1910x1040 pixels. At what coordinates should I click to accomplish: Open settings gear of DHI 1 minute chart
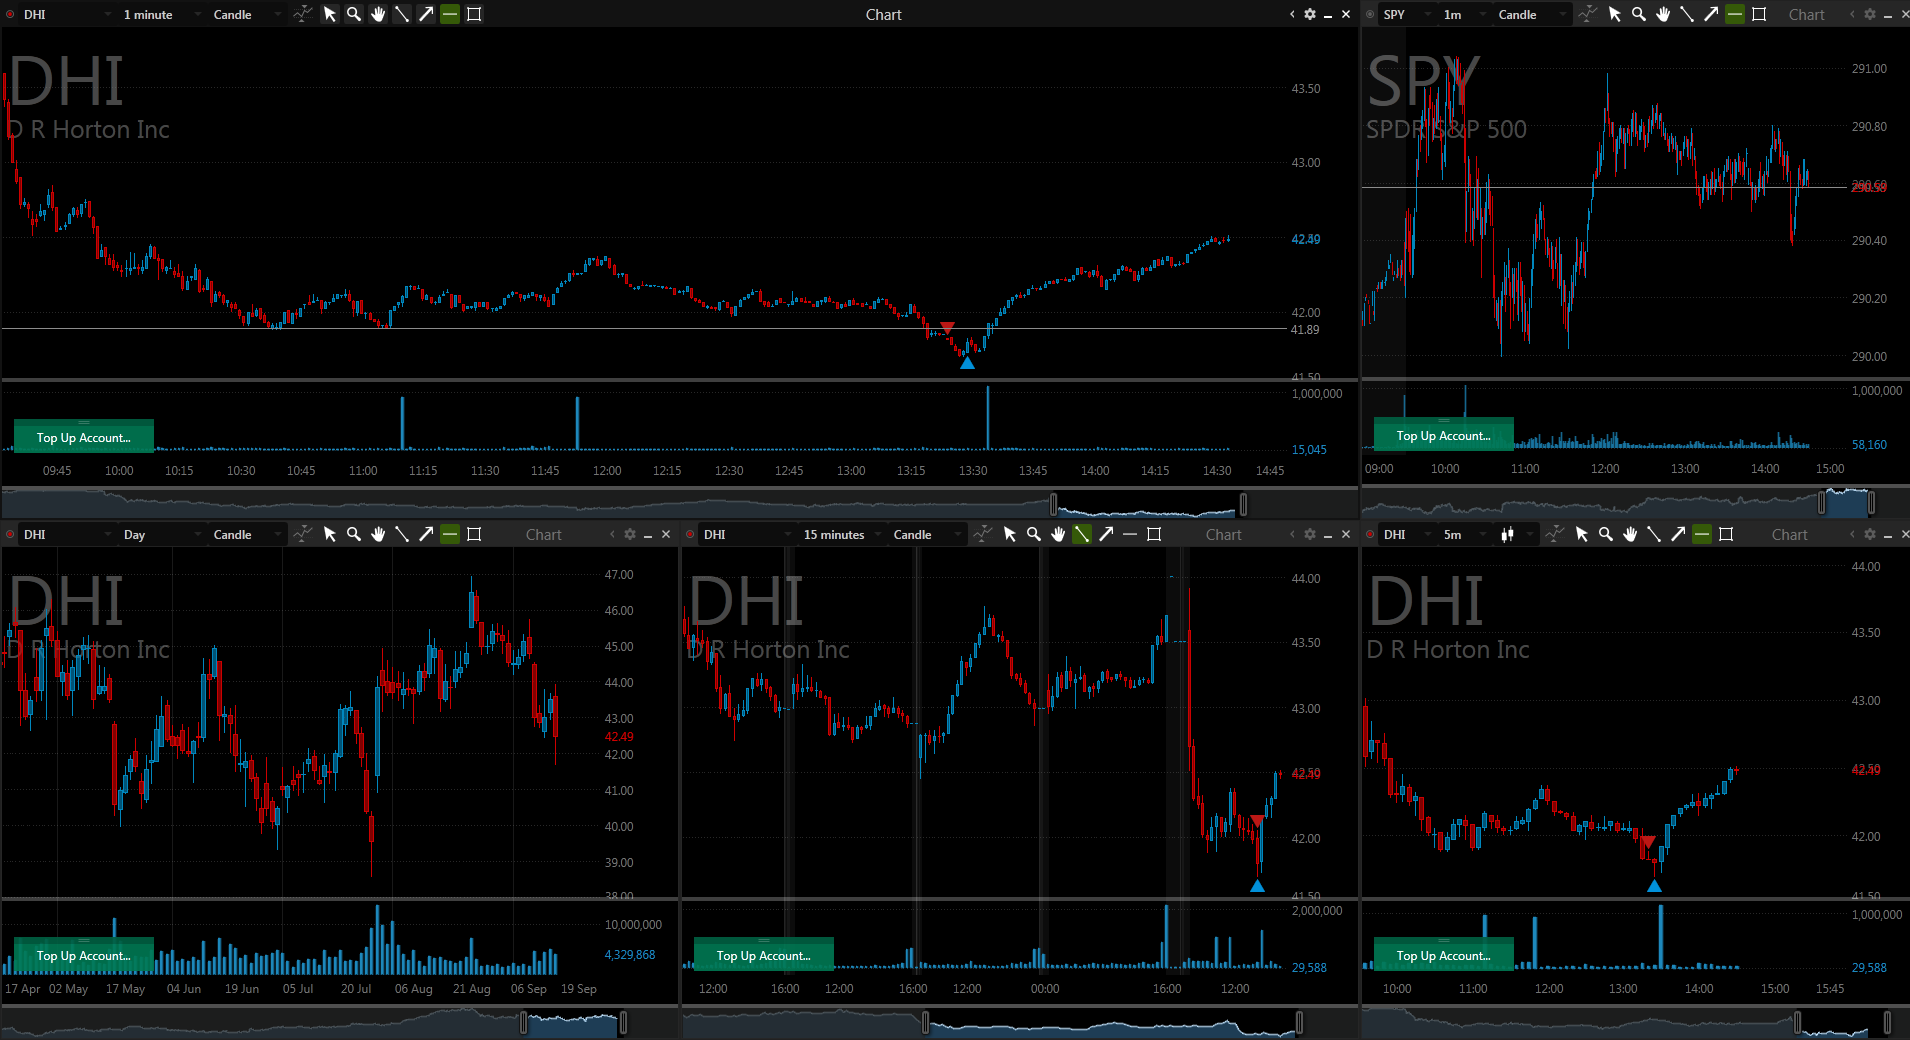pyautogui.click(x=1310, y=14)
